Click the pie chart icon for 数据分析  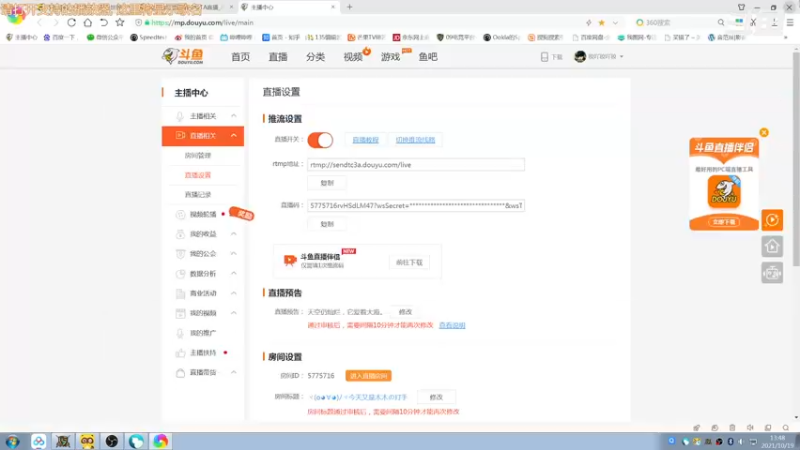click(x=180, y=273)
